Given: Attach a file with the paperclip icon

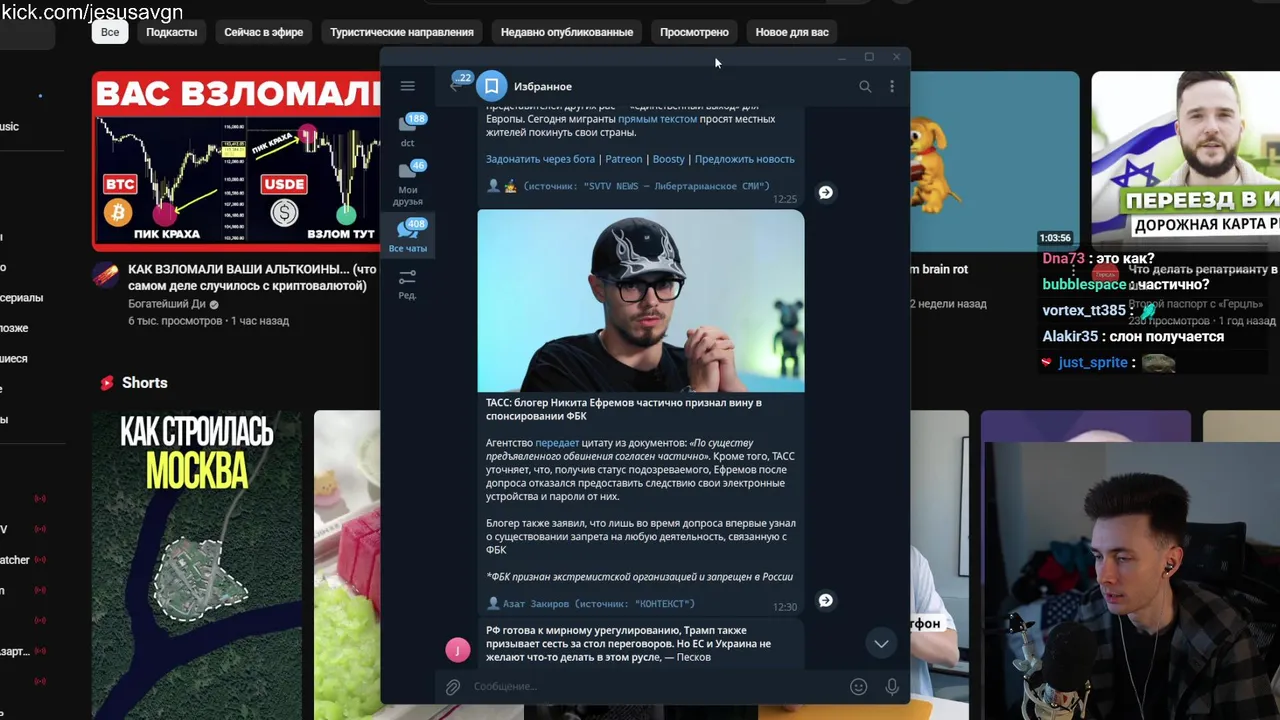Looking at the screenshot, I should tap(453, 687).
